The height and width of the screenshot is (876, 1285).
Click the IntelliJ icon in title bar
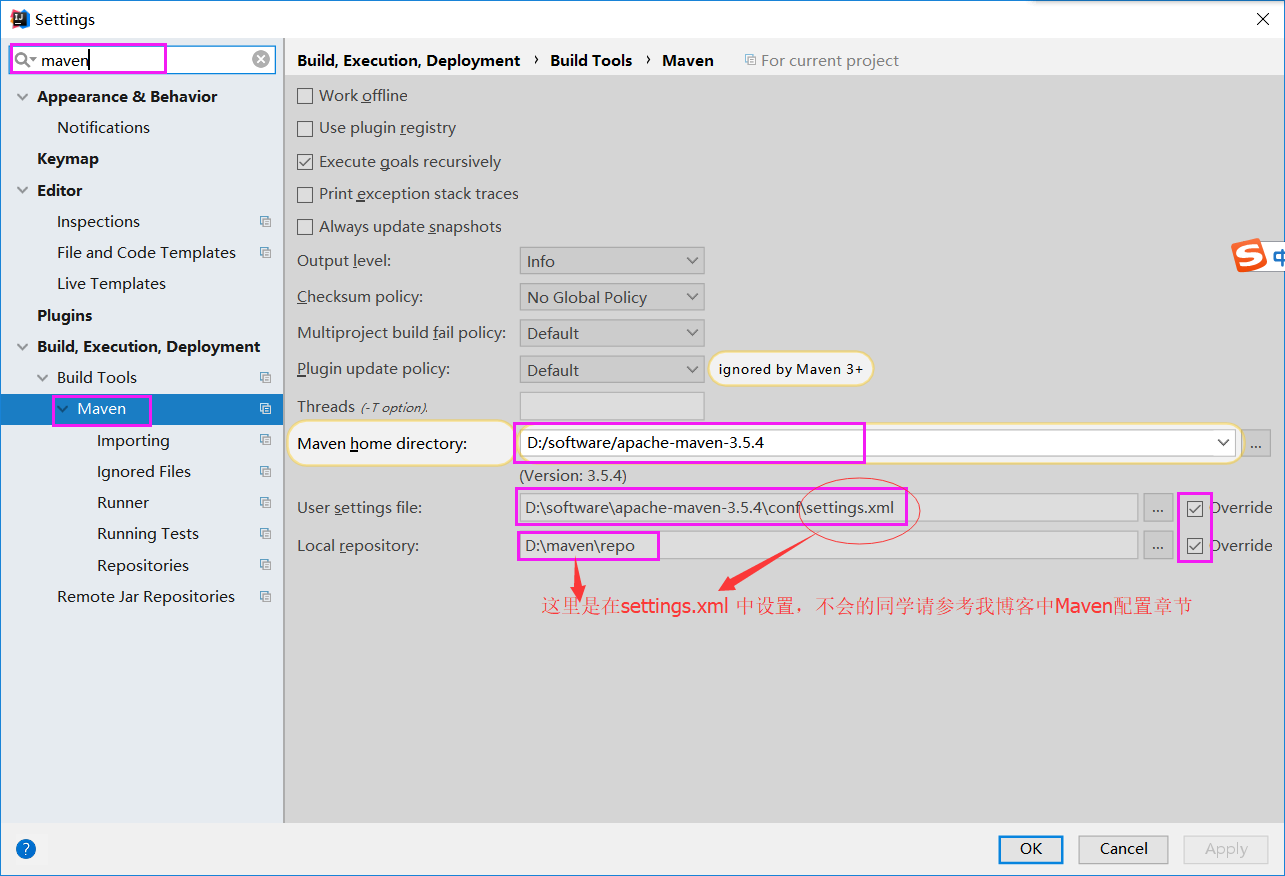[x=19, y=19]
